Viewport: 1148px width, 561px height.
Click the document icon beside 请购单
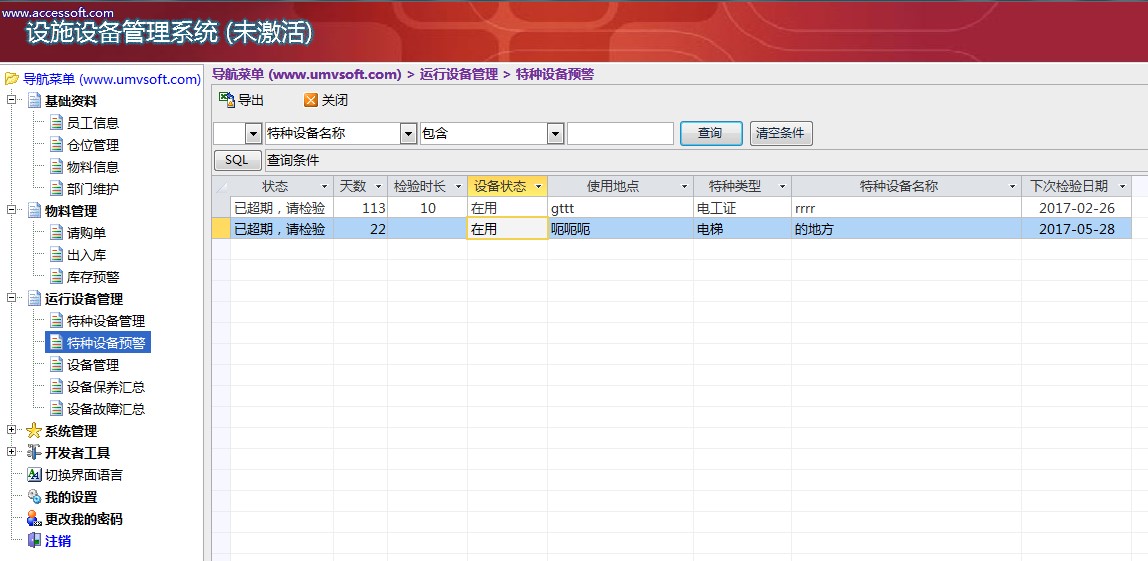(56, 233)
